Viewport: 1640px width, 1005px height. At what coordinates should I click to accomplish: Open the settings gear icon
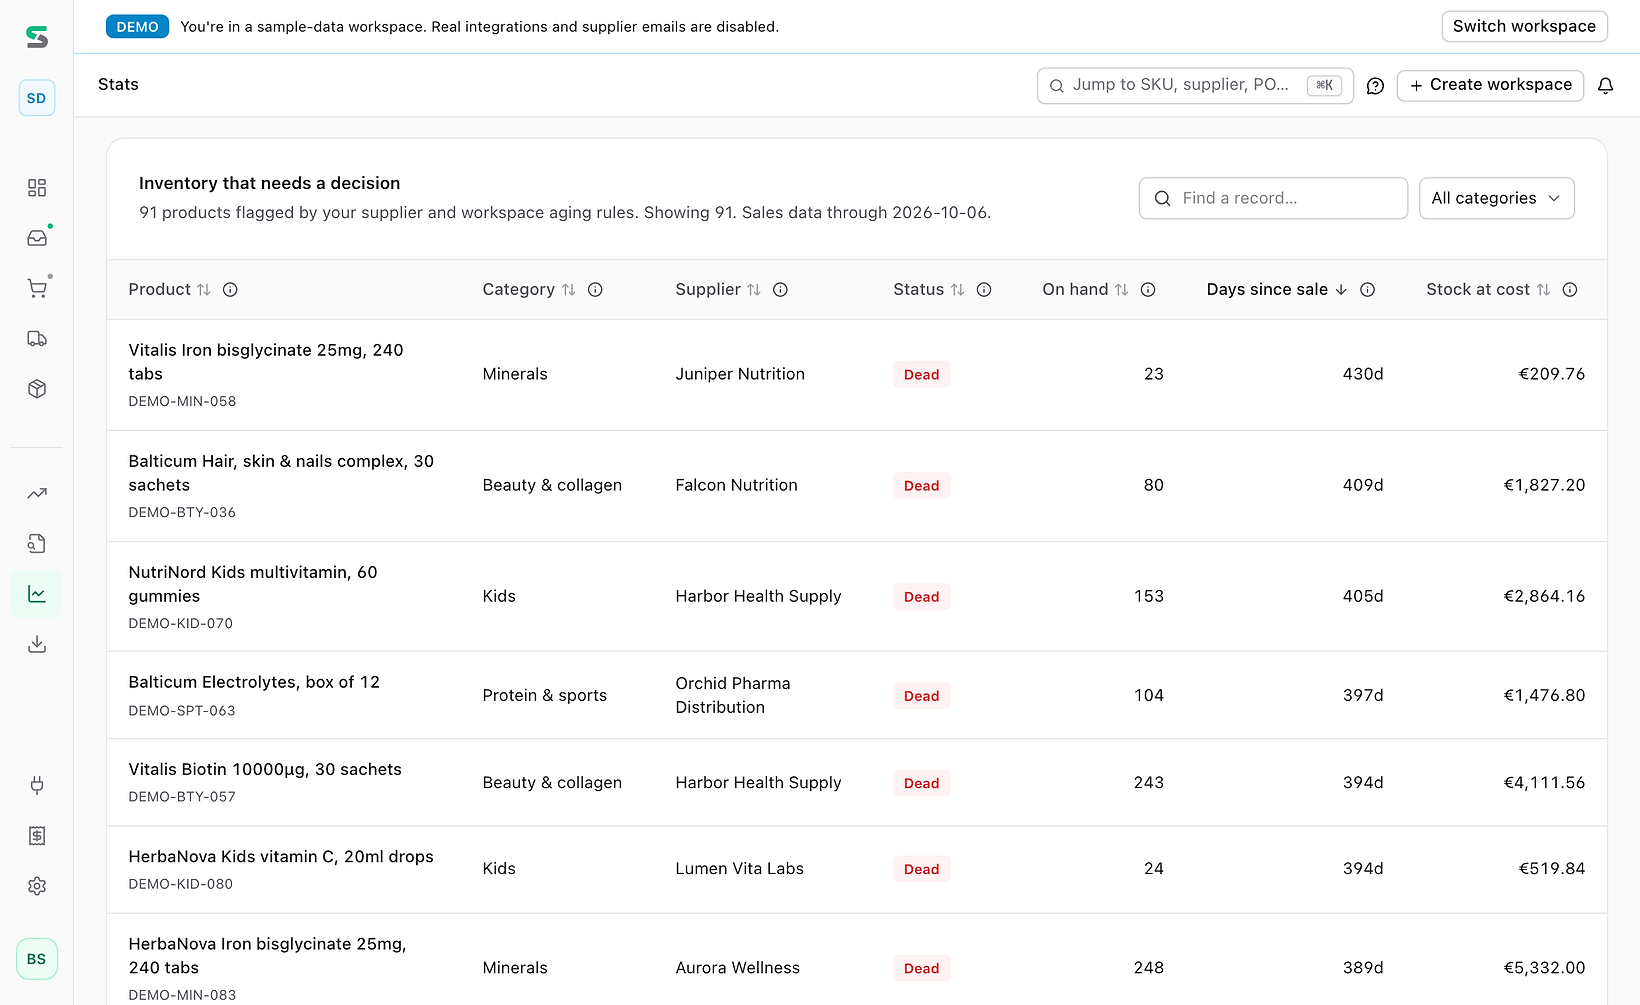(x=37, y=886)
